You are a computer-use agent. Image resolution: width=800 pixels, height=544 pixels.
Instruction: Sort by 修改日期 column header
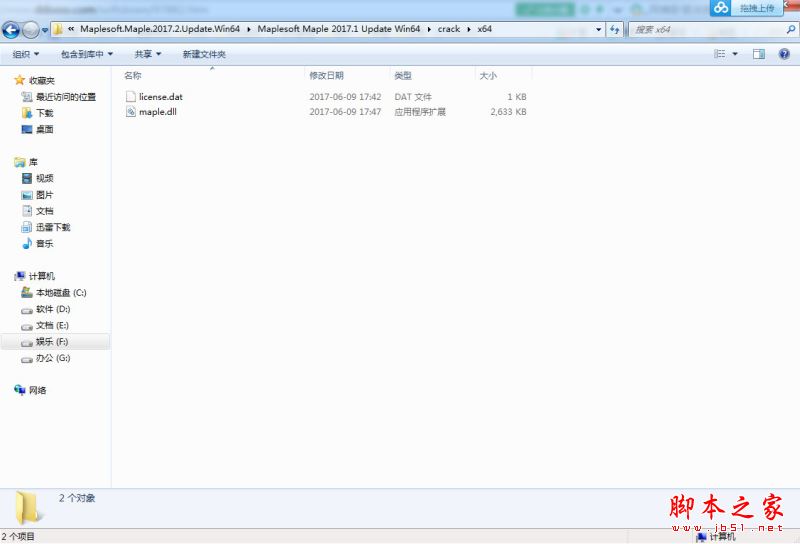tap(326, 76)
